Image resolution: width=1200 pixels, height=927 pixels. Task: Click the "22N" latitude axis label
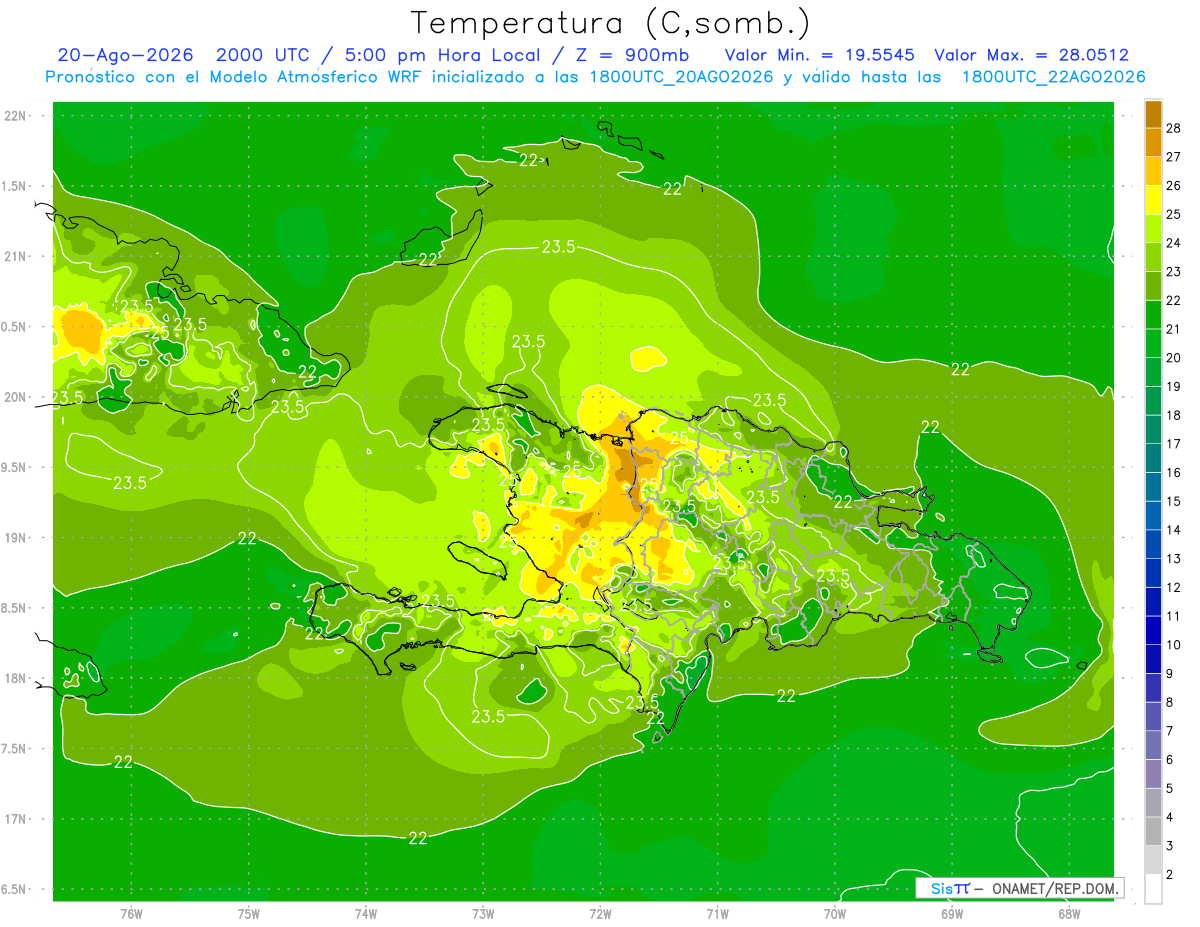pyautogui.click(x=16, y=116)
